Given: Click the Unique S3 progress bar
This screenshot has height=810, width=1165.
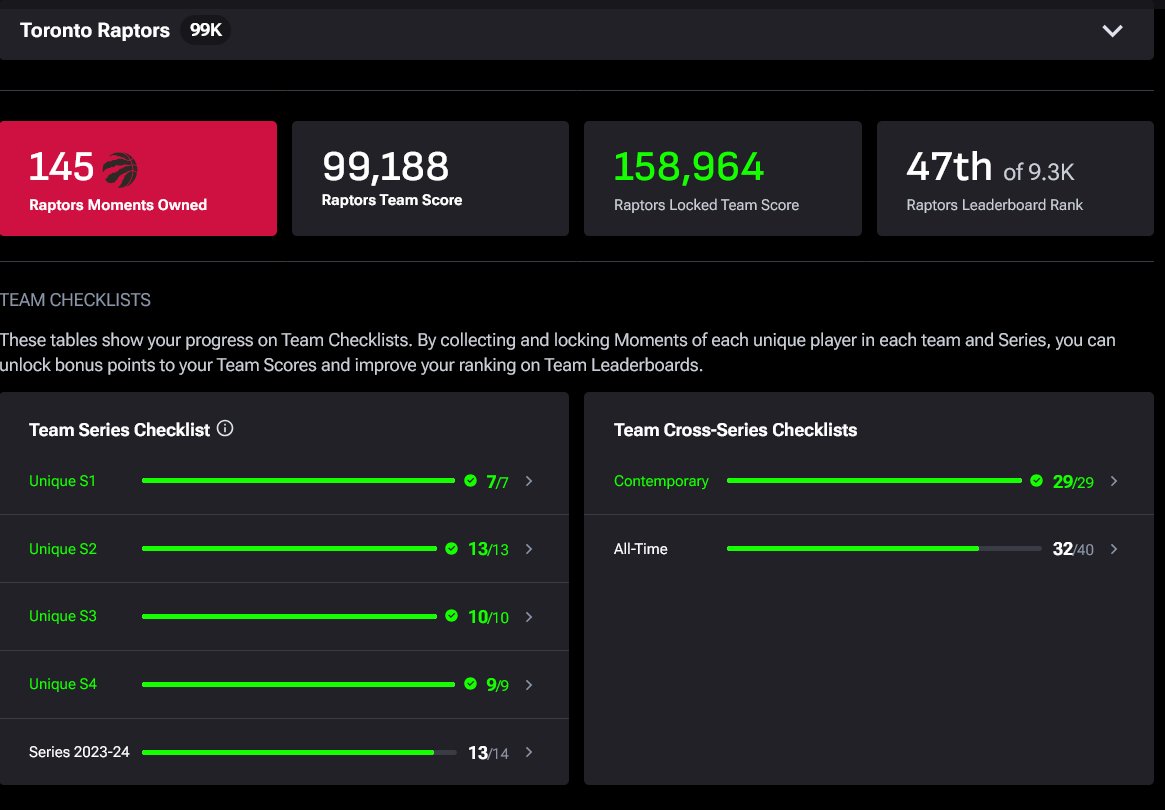Looking at the screenshot, I should click(289, 616).
